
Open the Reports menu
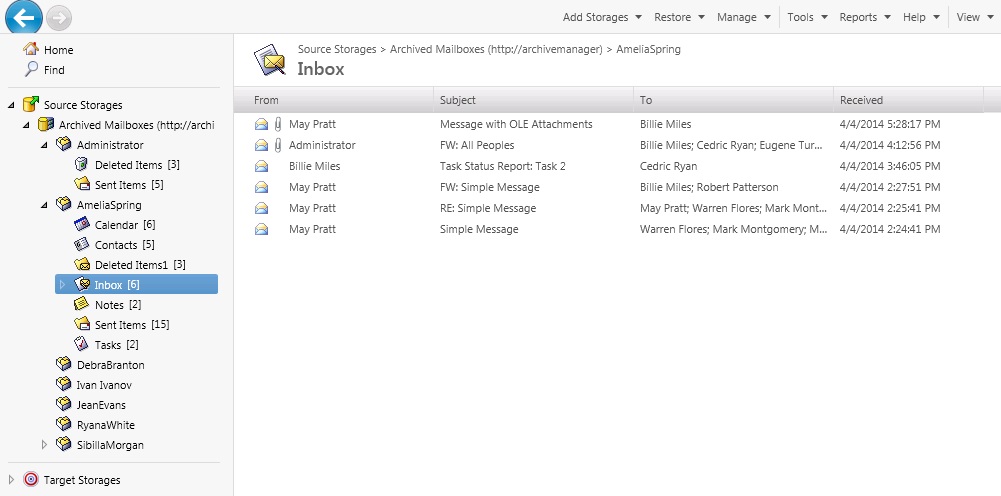click(864, 17)
